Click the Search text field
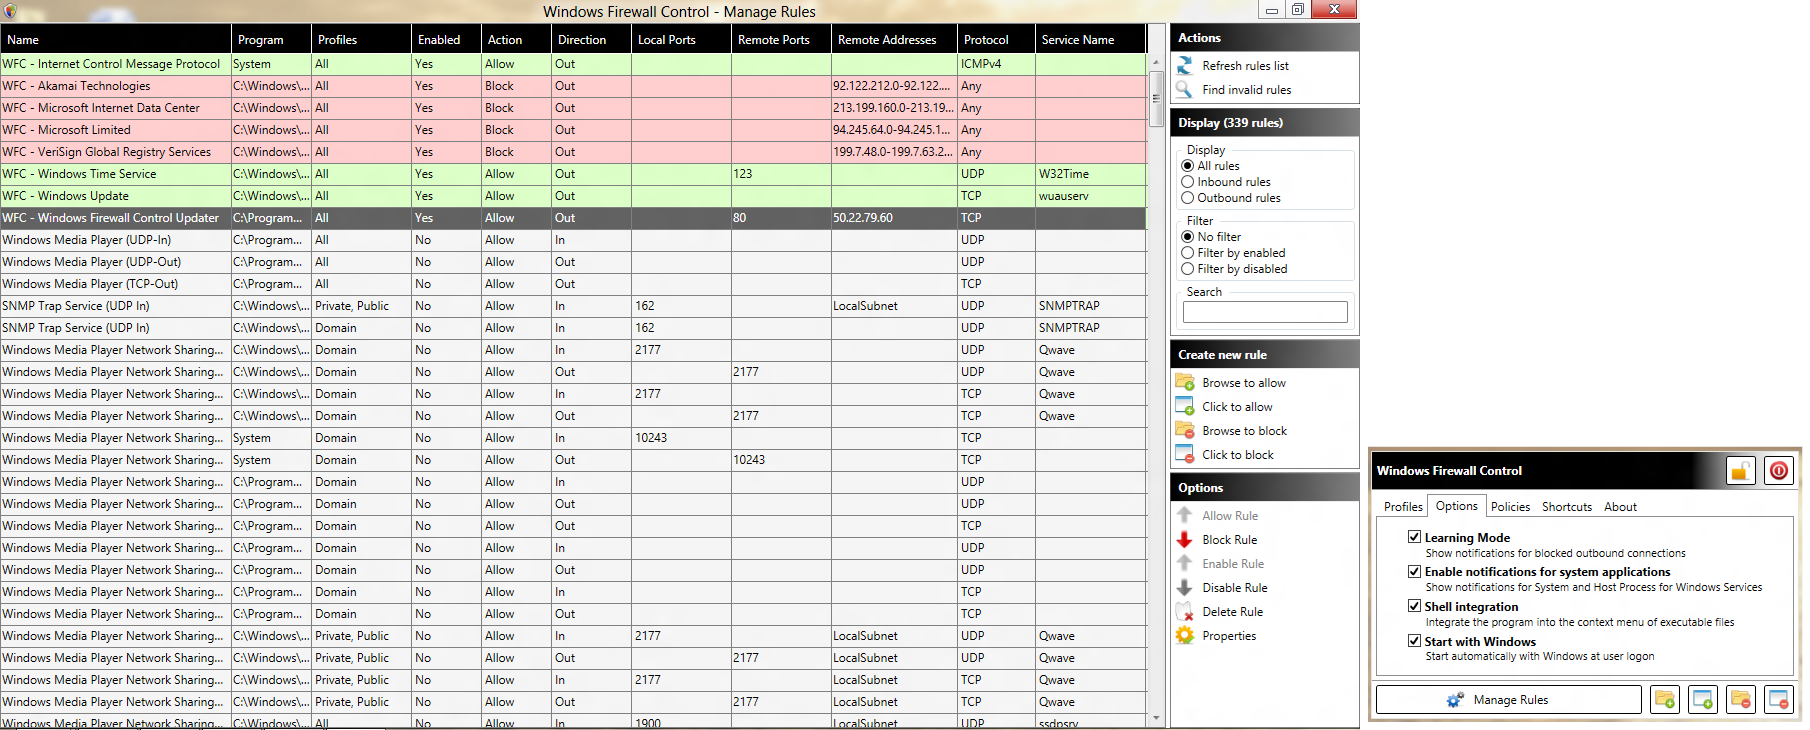The width and height of the screenshot is (1810, 730). 1265,312
